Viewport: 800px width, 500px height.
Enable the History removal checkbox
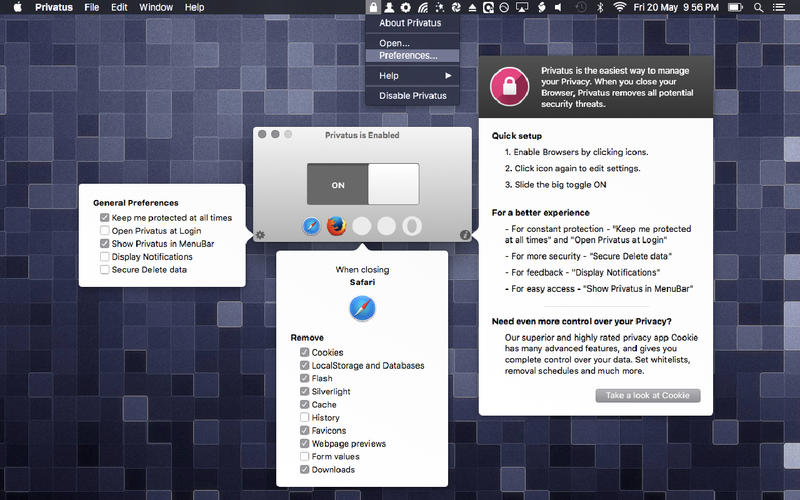[x=305, y=417]
